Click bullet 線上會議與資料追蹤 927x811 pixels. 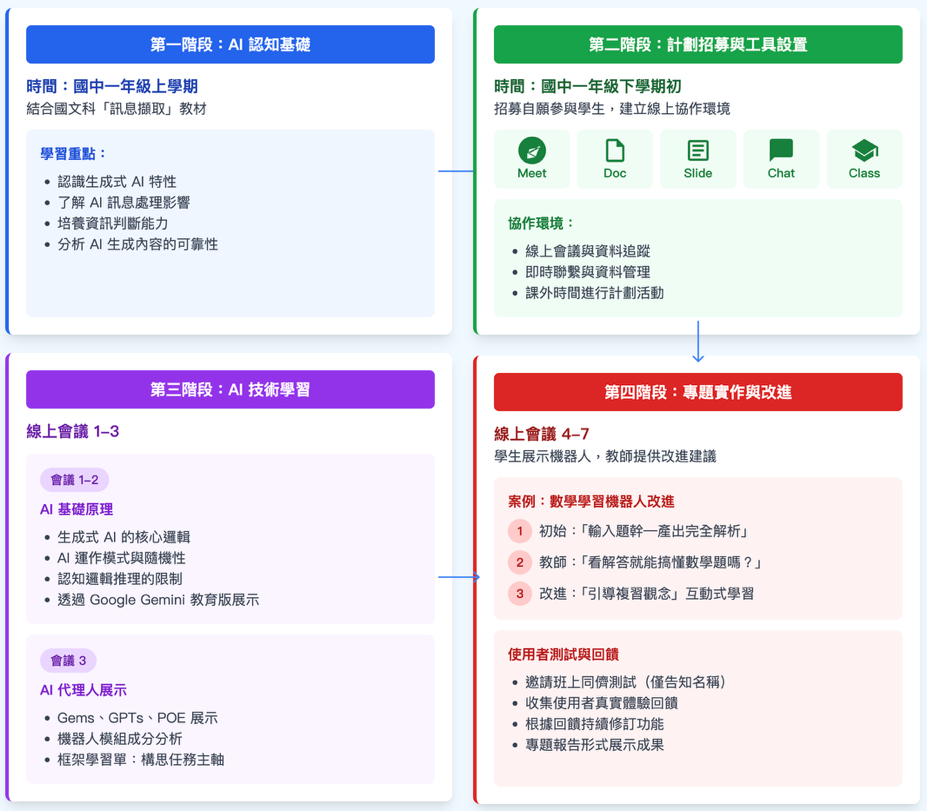[588, 251]
